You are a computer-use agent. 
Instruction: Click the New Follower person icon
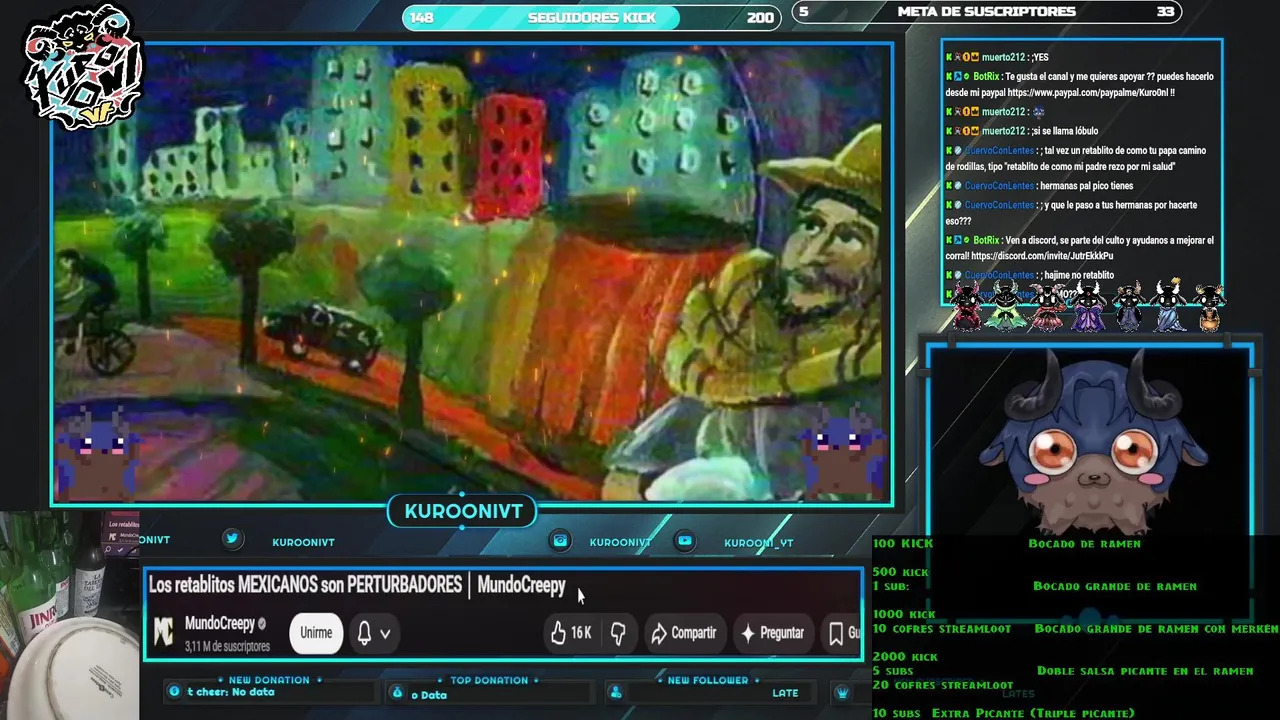(x=615, y=692)
